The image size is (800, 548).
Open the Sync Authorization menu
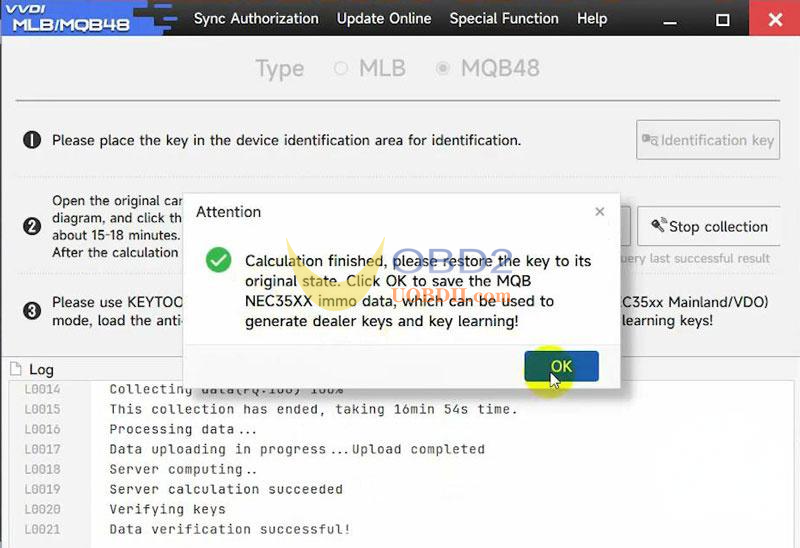pyautogui.click(x=256, y=19)
